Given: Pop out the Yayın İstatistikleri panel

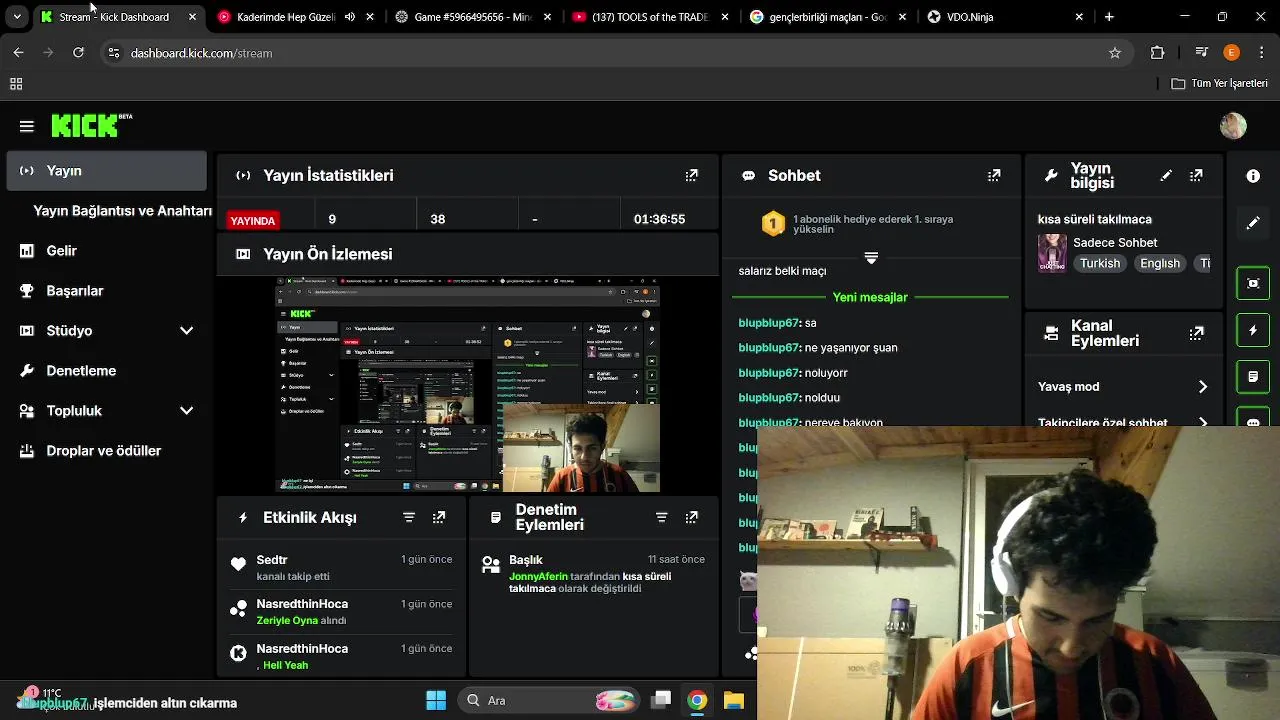Looking at the screenshot, I should click(x=691, y=175).
